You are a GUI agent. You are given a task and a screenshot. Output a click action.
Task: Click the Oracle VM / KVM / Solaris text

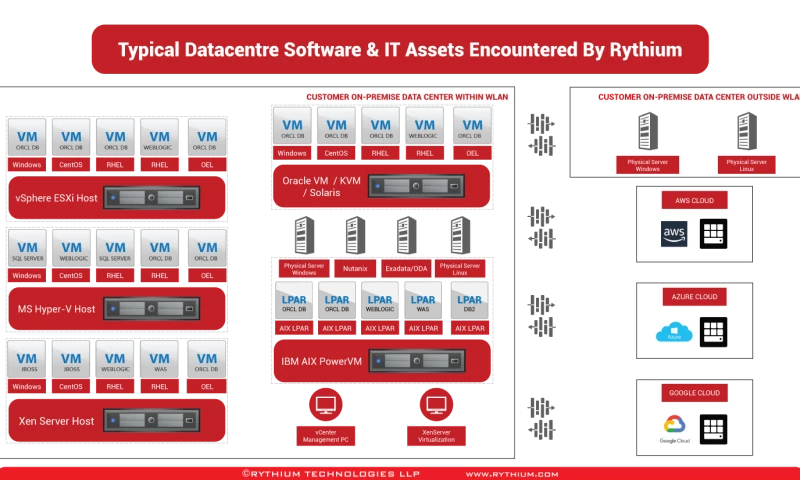pos(321,187)
